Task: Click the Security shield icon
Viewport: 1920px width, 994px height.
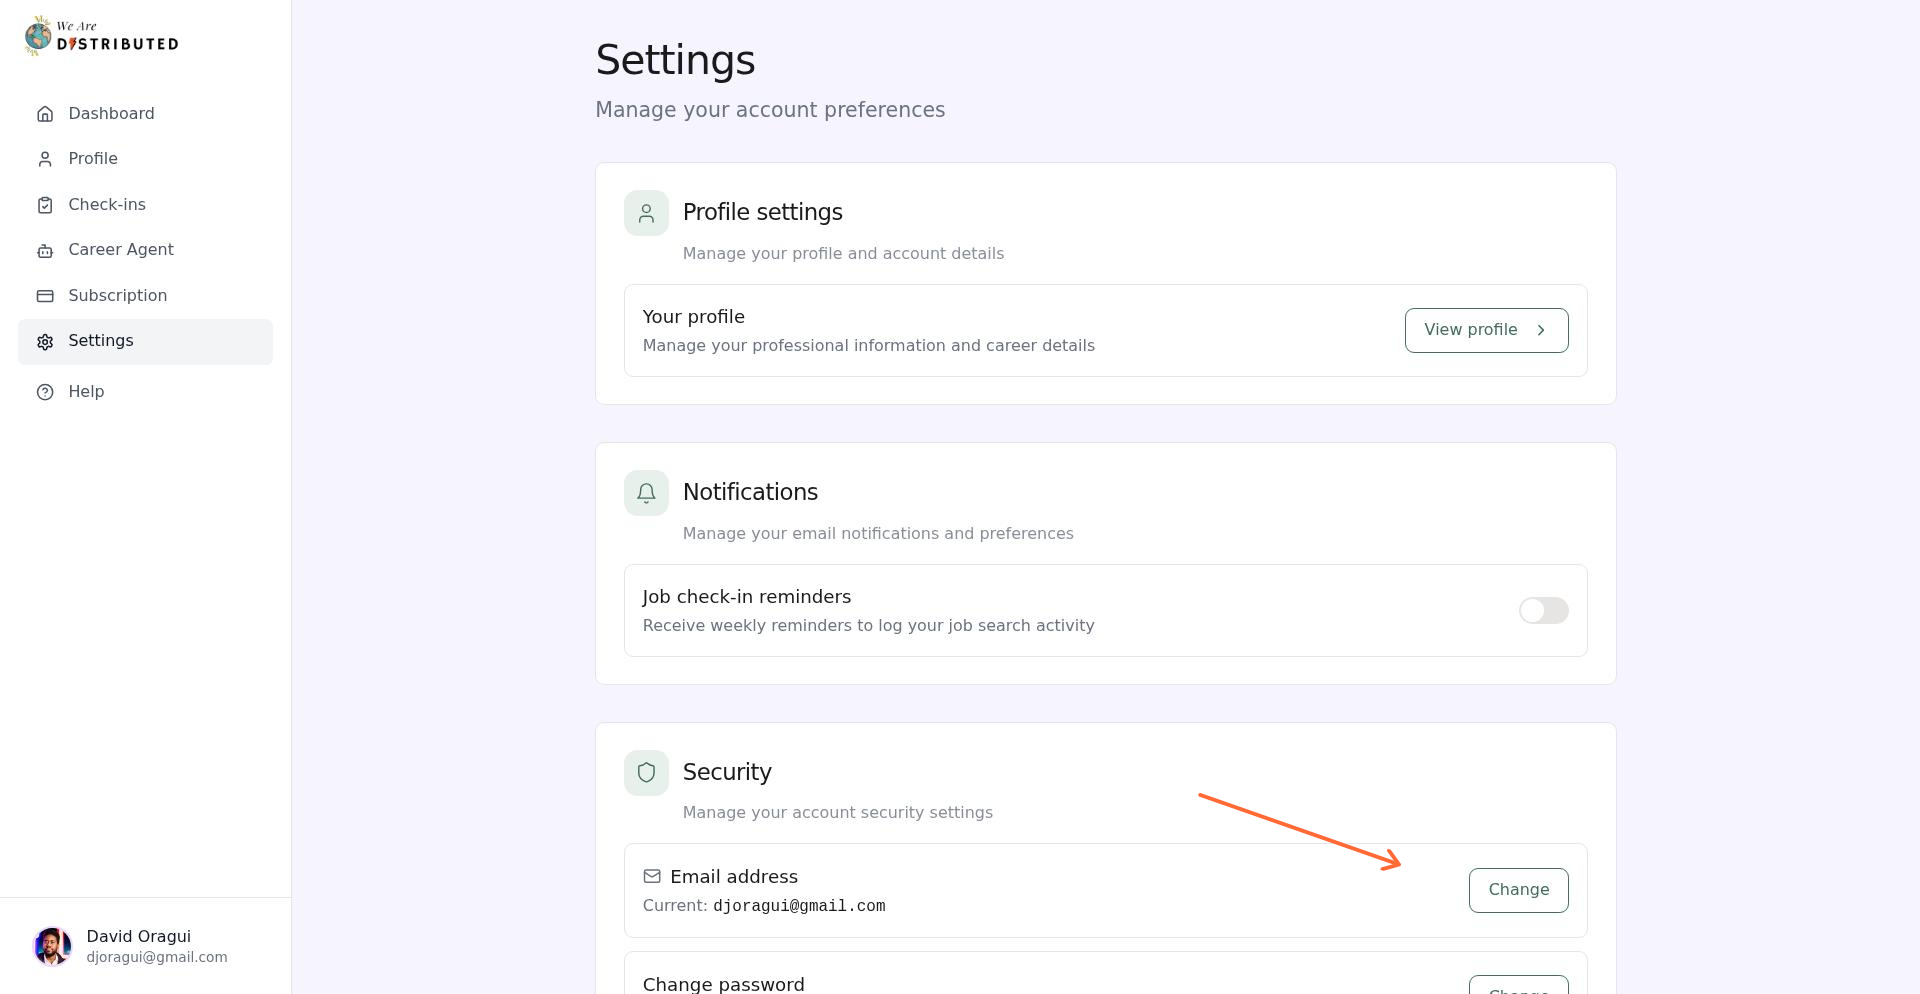Action: pyautogui.click(x=646, y=773)
